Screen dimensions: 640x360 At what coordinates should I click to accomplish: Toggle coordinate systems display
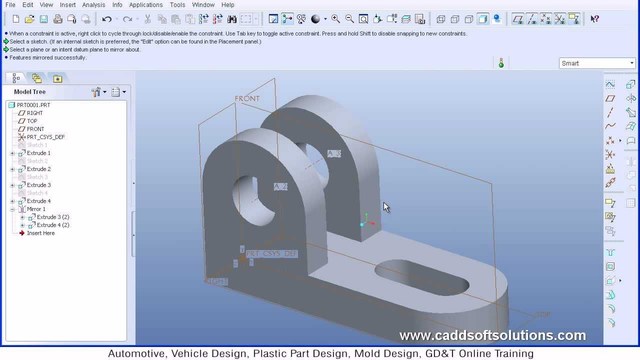tap(560, 19)
